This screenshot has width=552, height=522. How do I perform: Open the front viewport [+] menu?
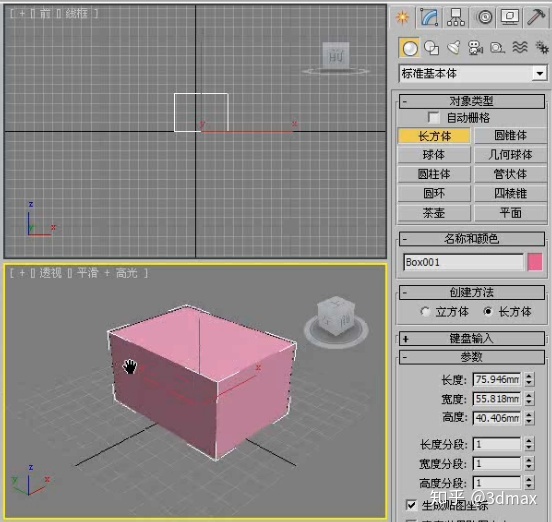(x=22, y=13)
